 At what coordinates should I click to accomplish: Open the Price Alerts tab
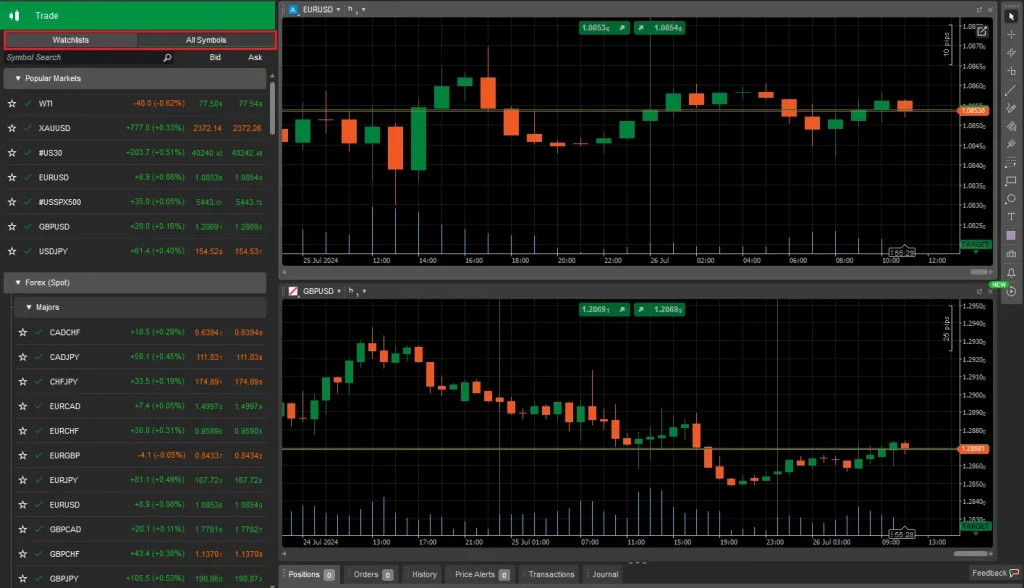click(481, 574)
